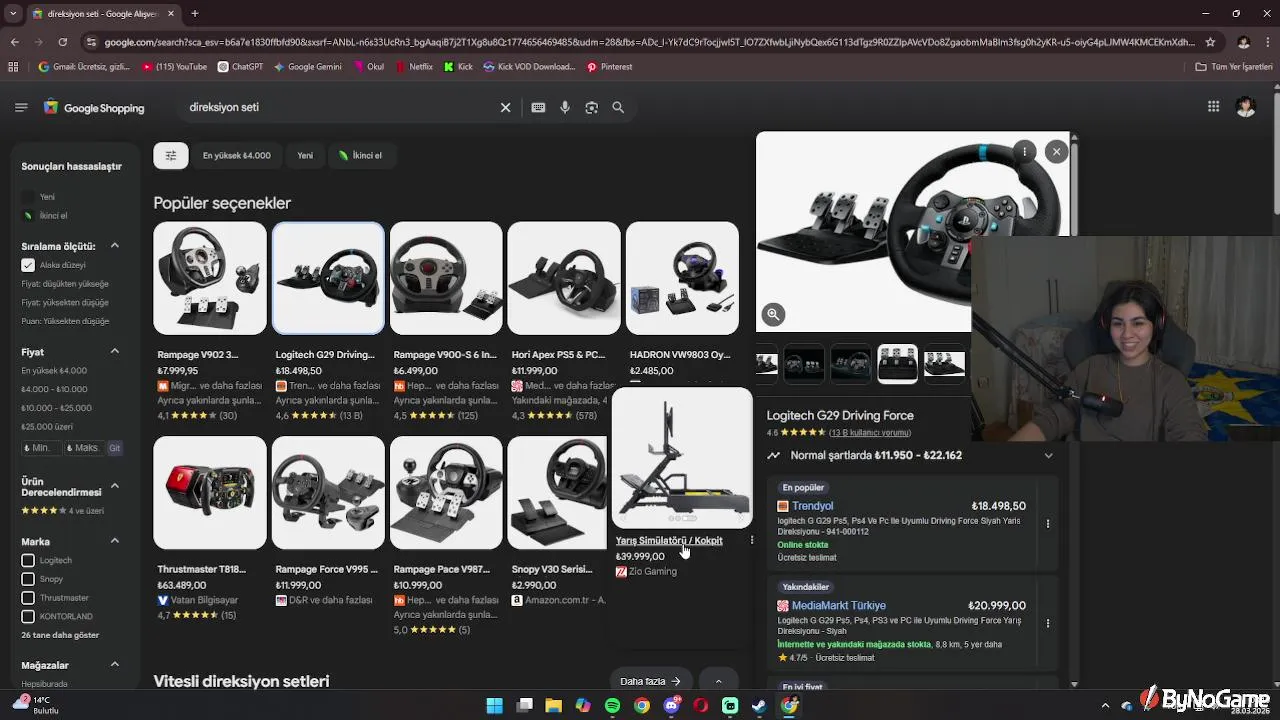Viewport: 1280px width, 720px height.
Task: Open three-dot menu for the MediaMarkt offer
Action: (x=1048, y=623)
